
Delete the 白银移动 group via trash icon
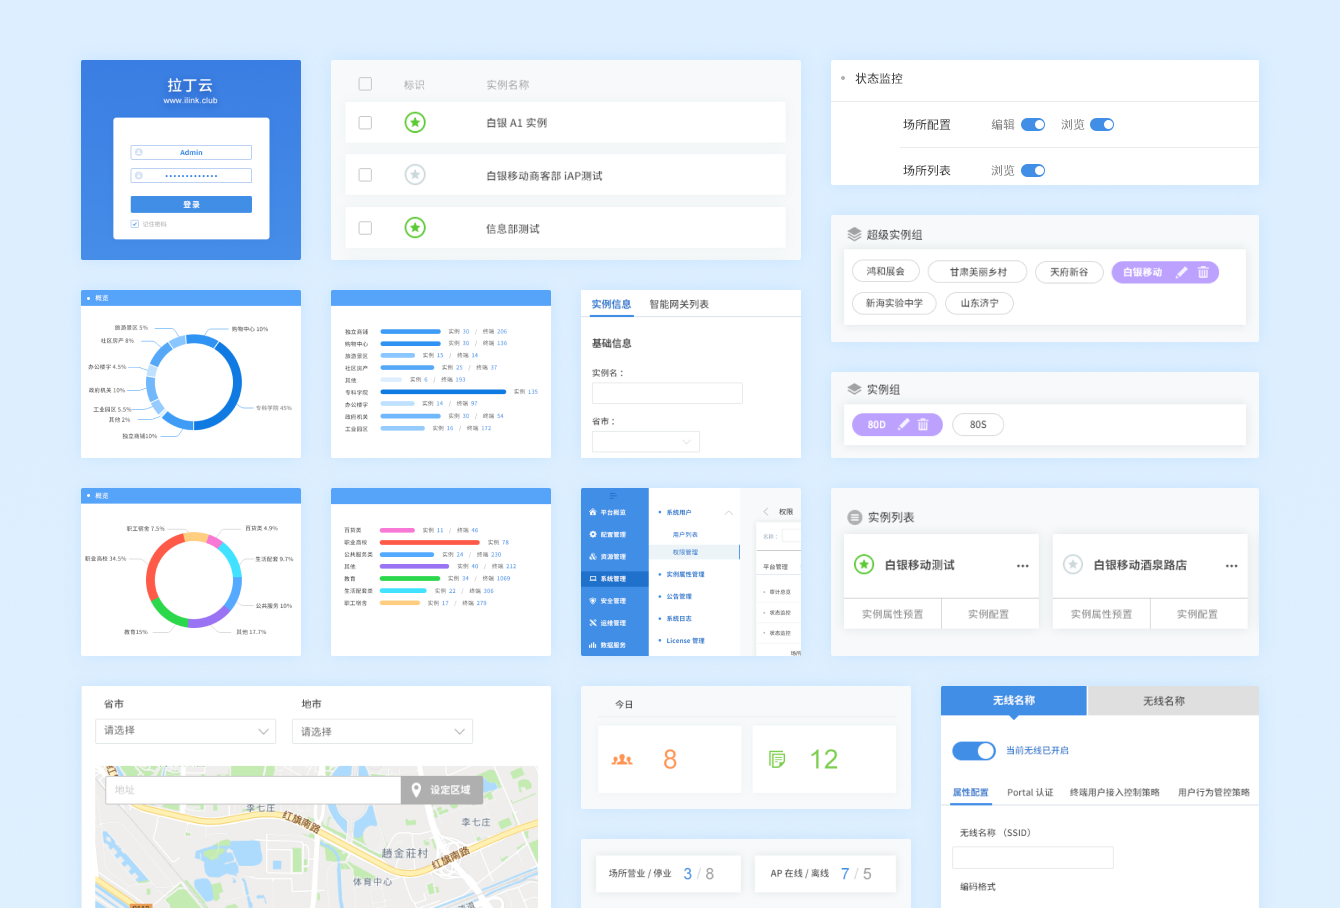pos(1203,272)
